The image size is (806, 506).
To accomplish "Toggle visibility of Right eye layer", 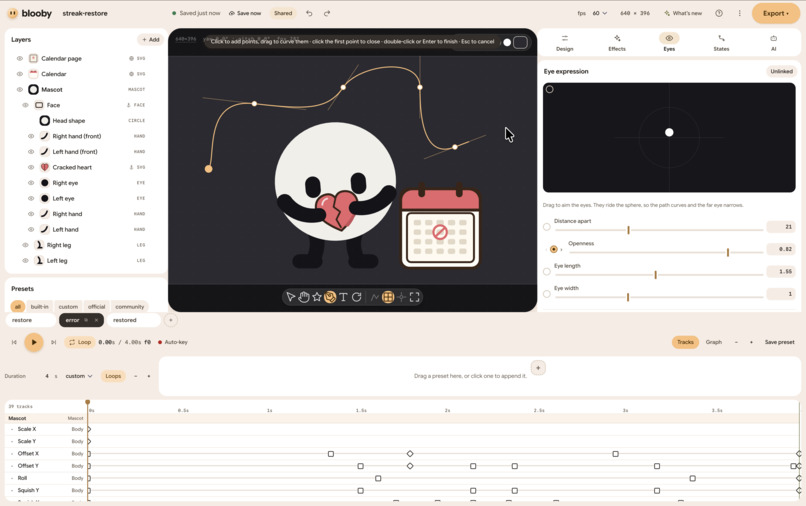I will 31,183.
